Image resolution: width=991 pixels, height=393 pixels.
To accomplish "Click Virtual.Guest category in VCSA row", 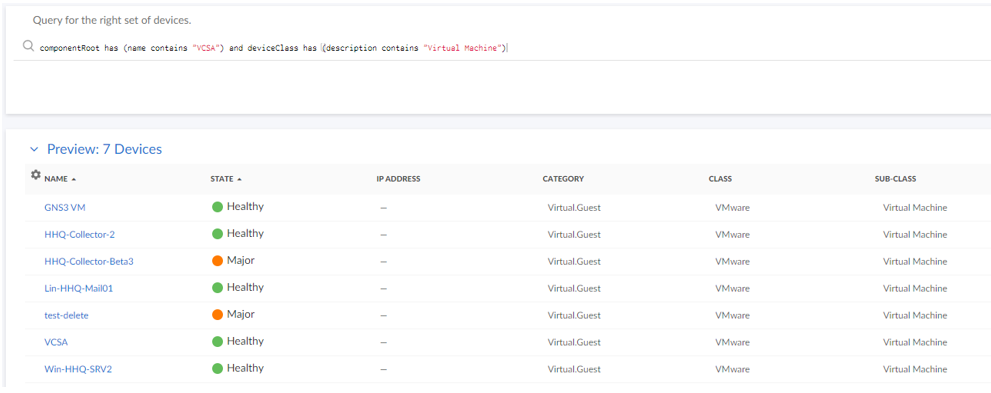I will click(574, 342).
